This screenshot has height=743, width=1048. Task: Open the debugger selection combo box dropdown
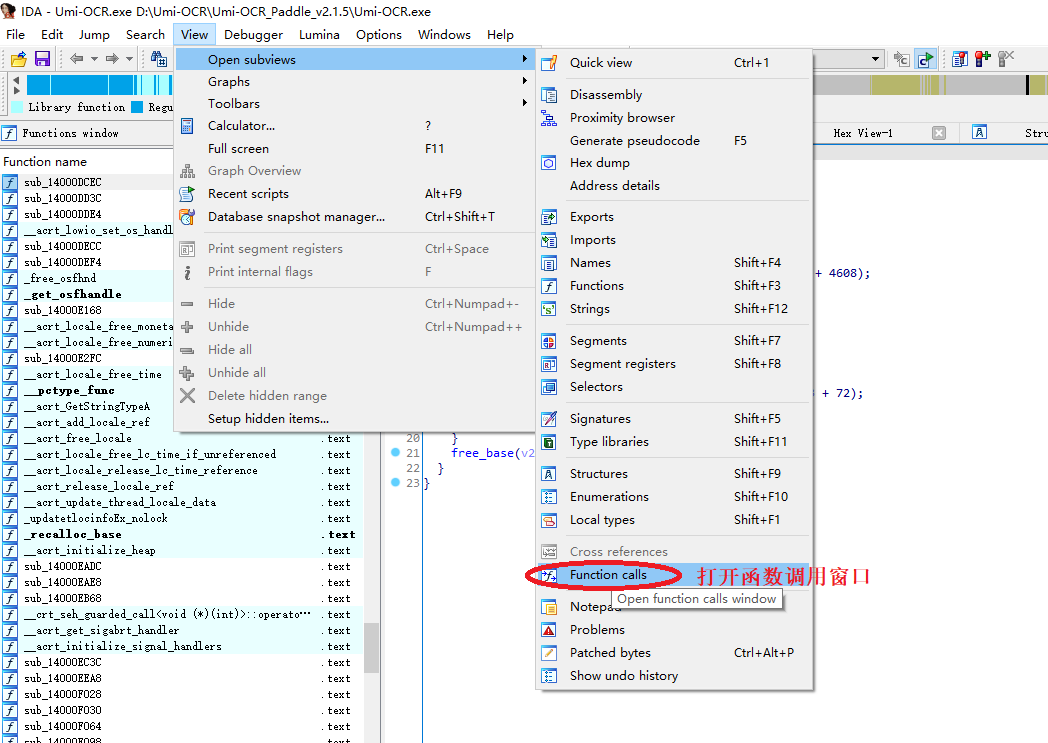click(x=875, y=59)
